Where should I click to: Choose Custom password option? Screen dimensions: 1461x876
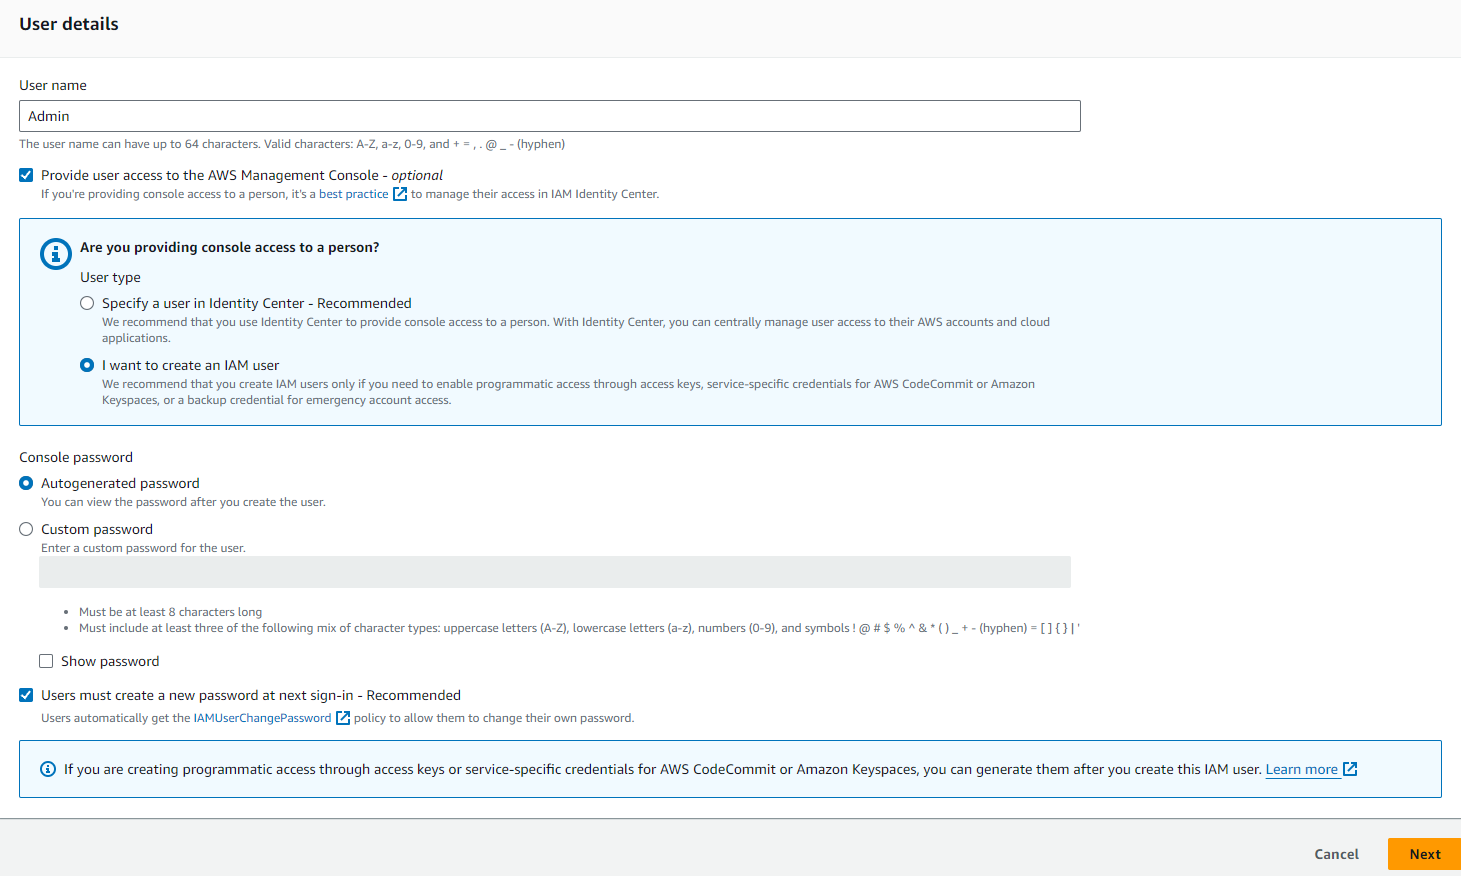26,529
